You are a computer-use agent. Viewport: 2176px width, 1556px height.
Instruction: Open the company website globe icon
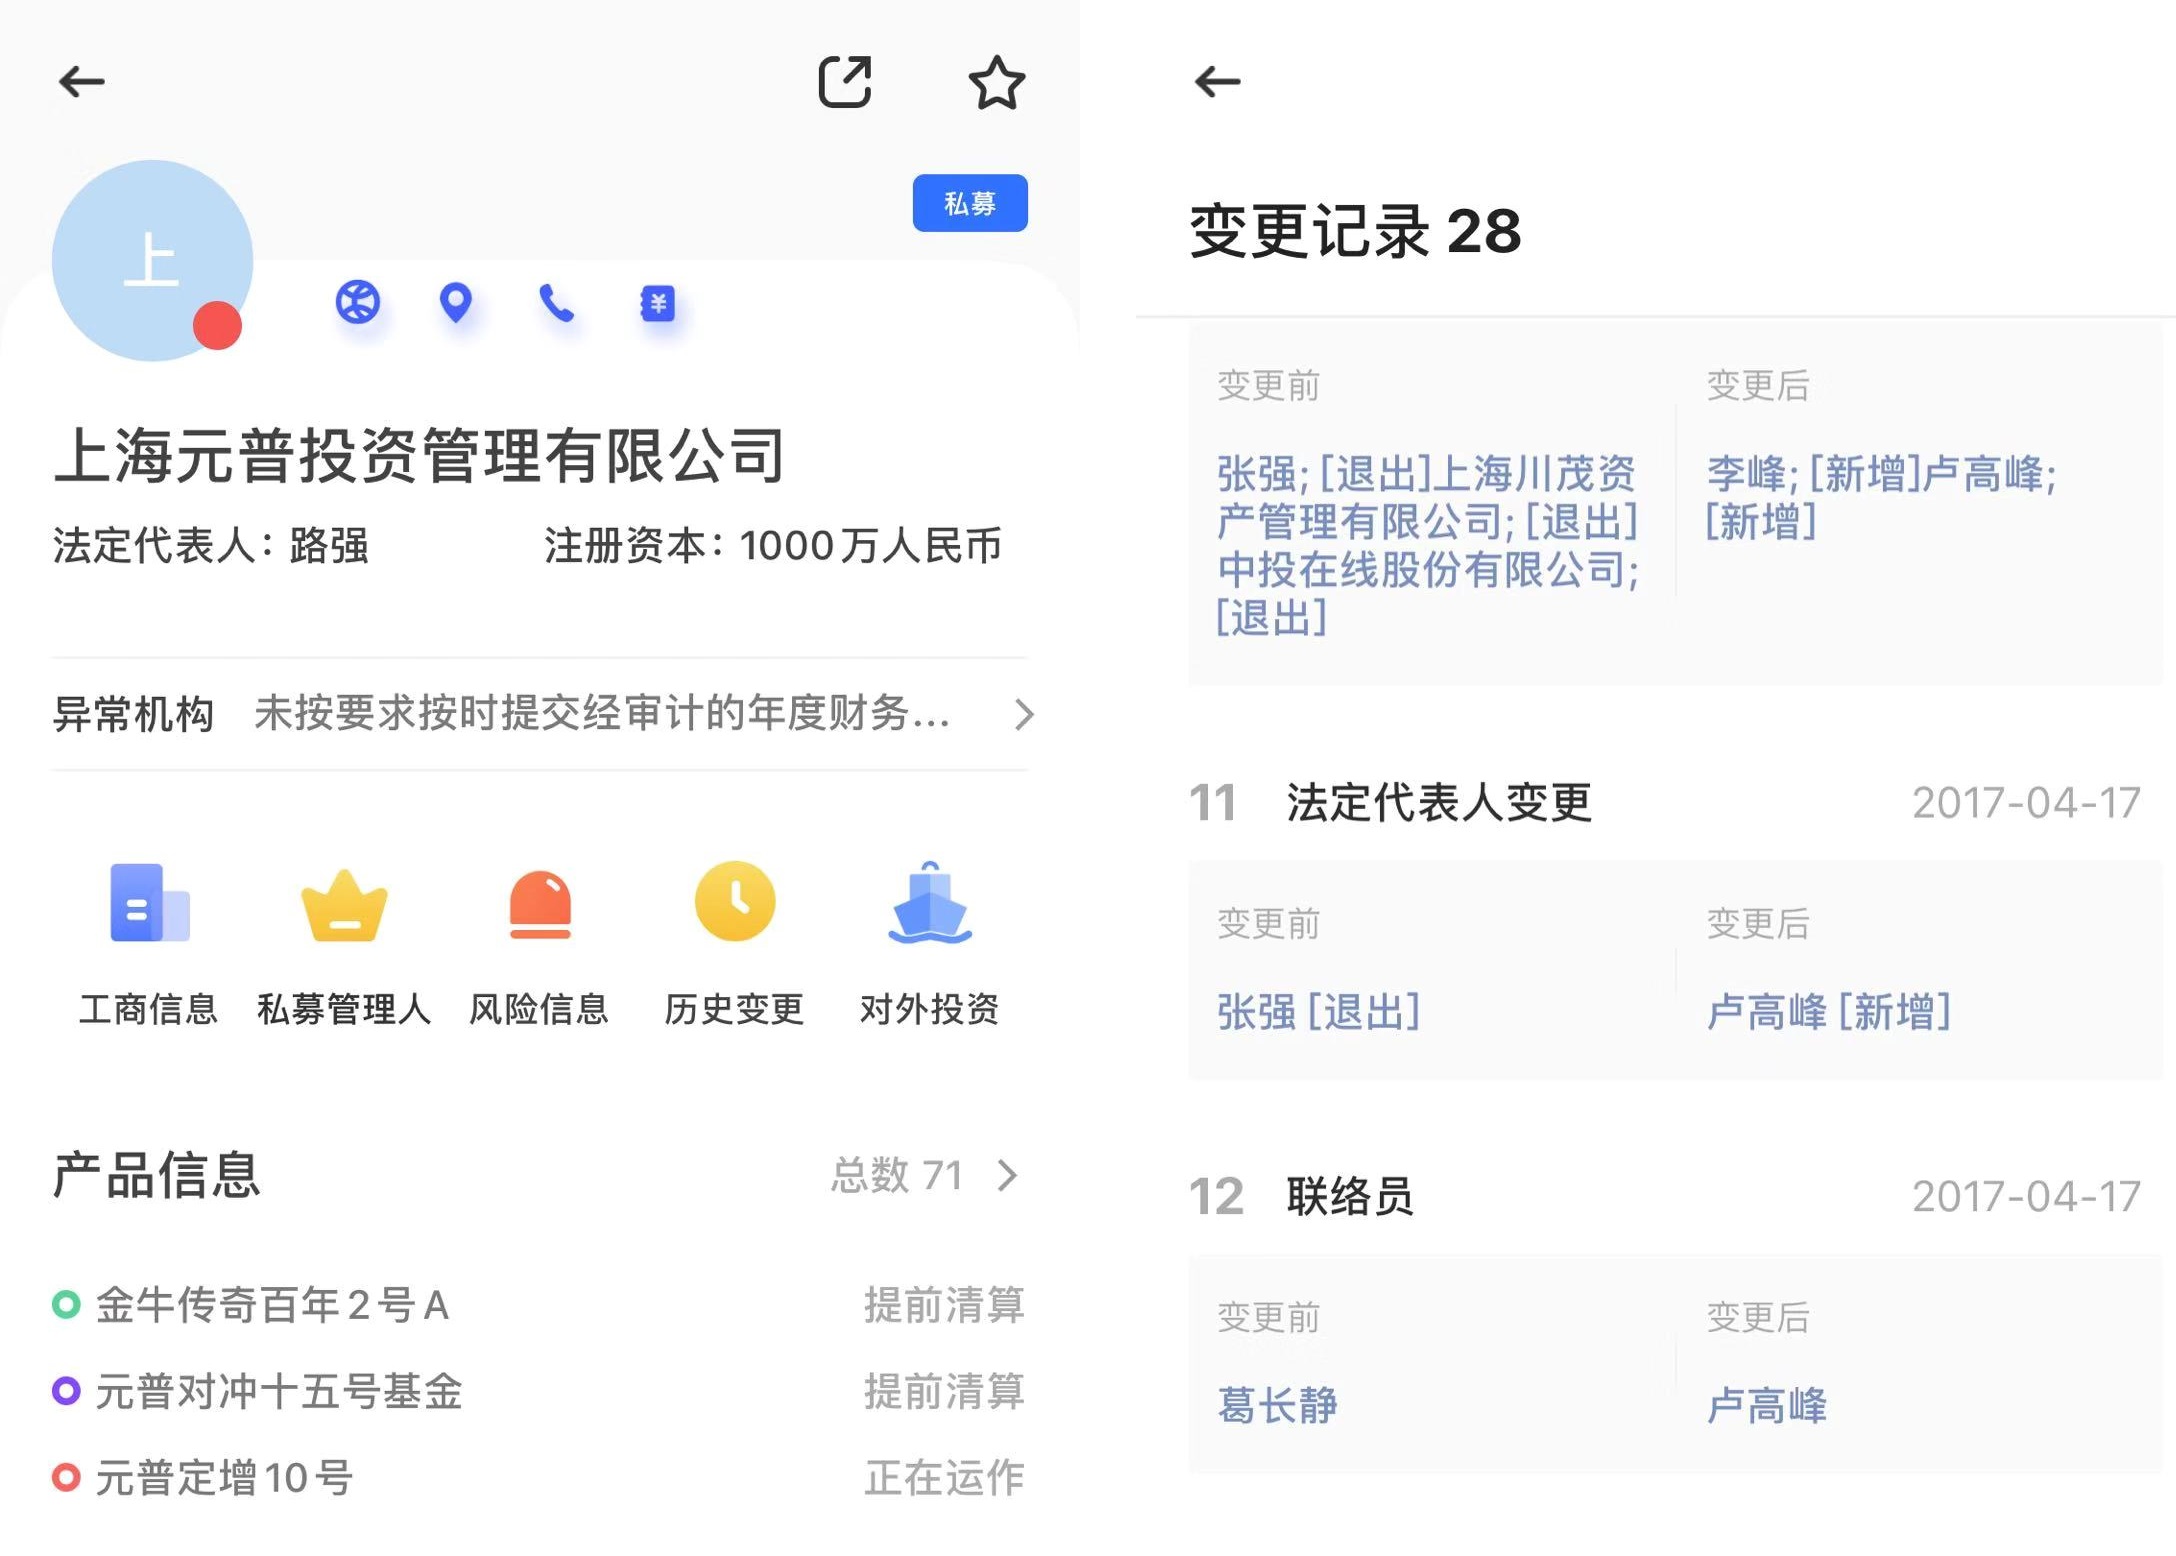click(357, 302)
